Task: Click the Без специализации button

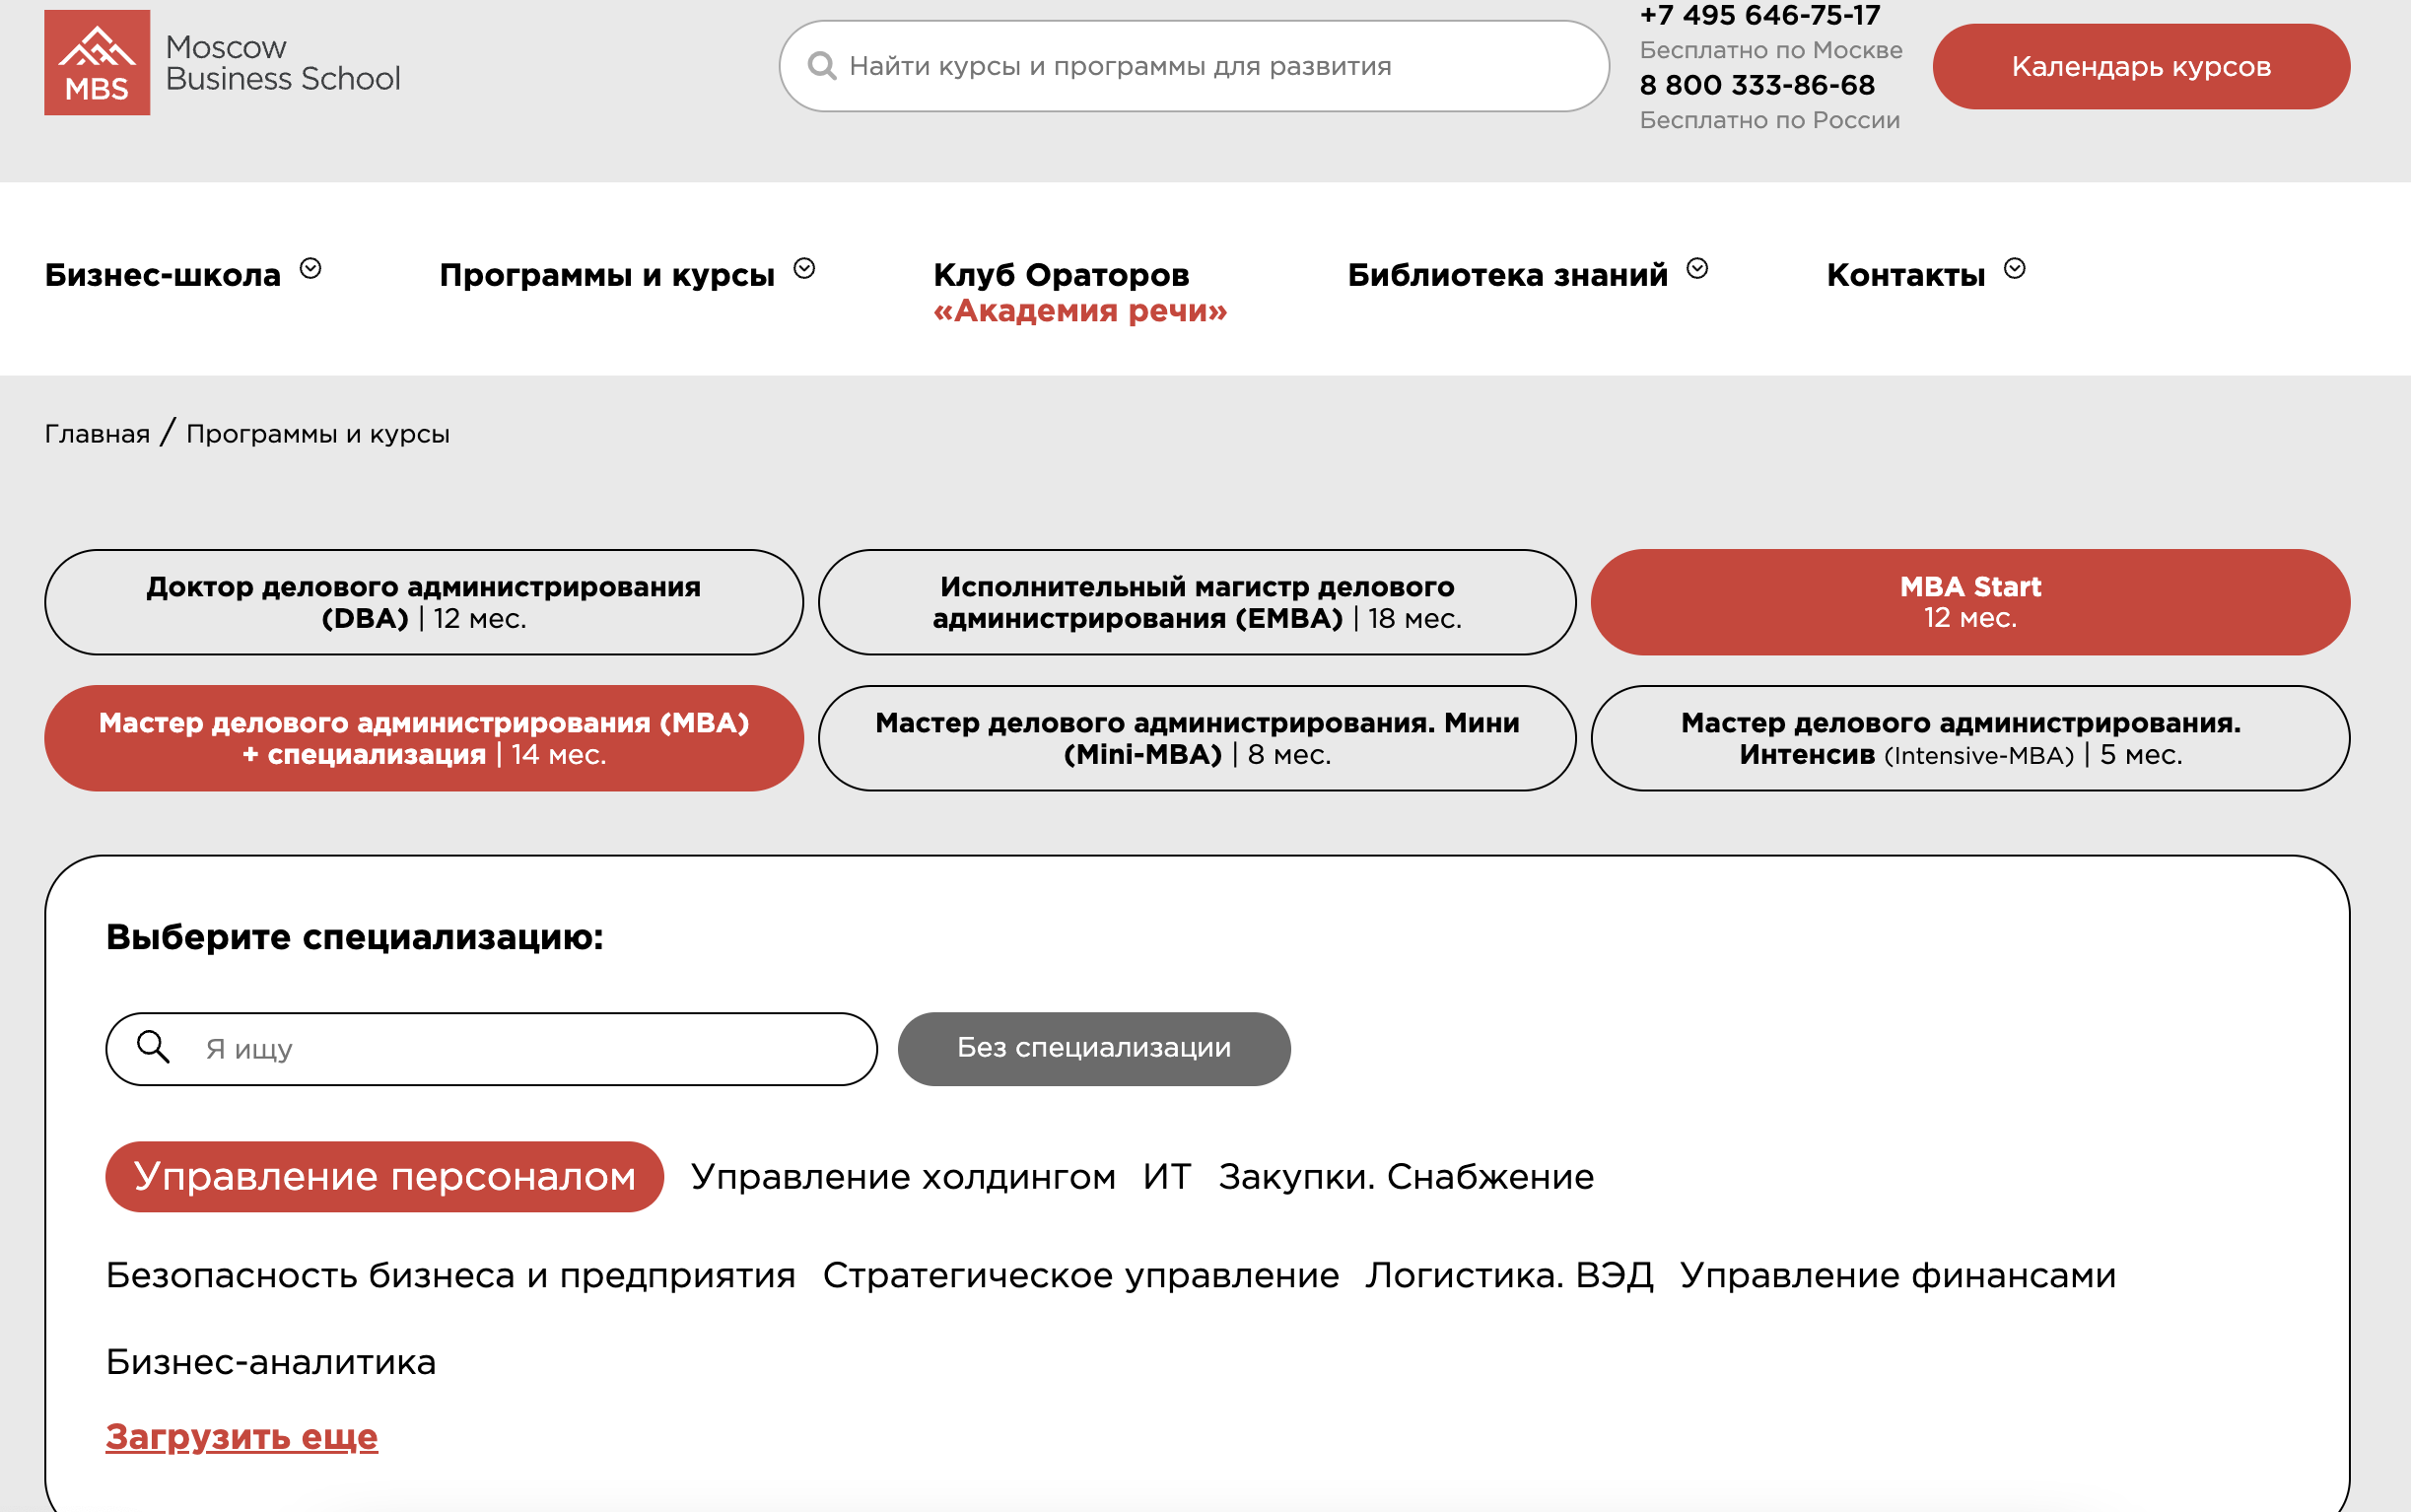Action: [1093, 1048]
